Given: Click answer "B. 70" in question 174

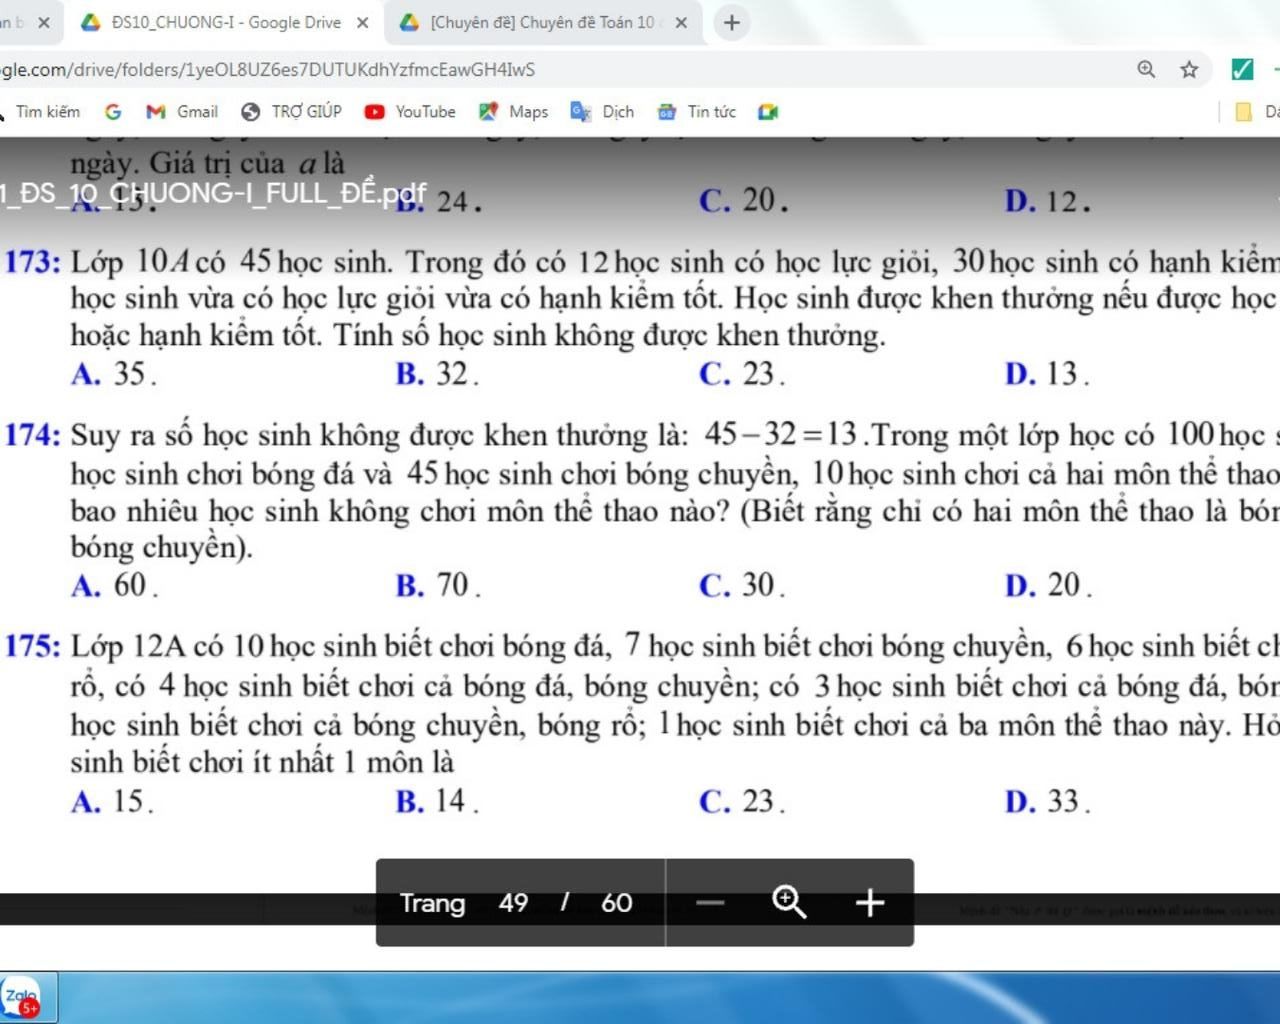Looking at the screenshot, I should [438, 585].
